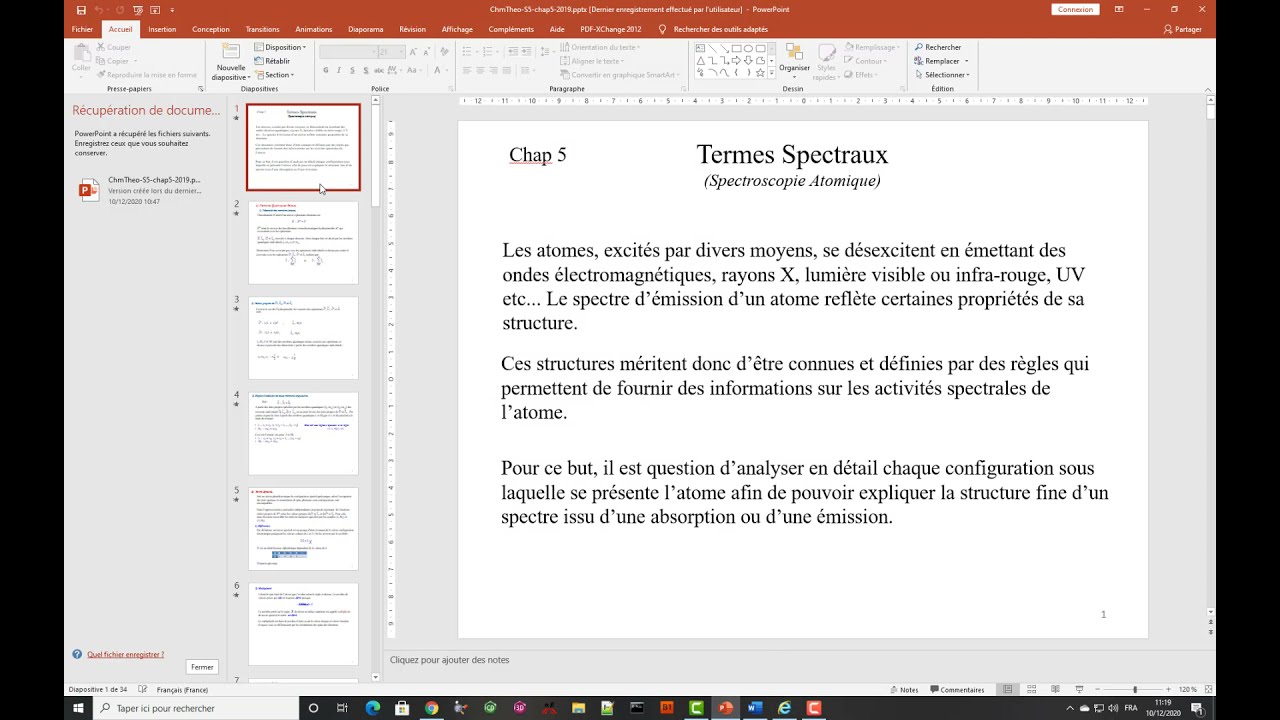
Task: Expand Sélectionner dropdown
Action: click(x=942, y=75)
